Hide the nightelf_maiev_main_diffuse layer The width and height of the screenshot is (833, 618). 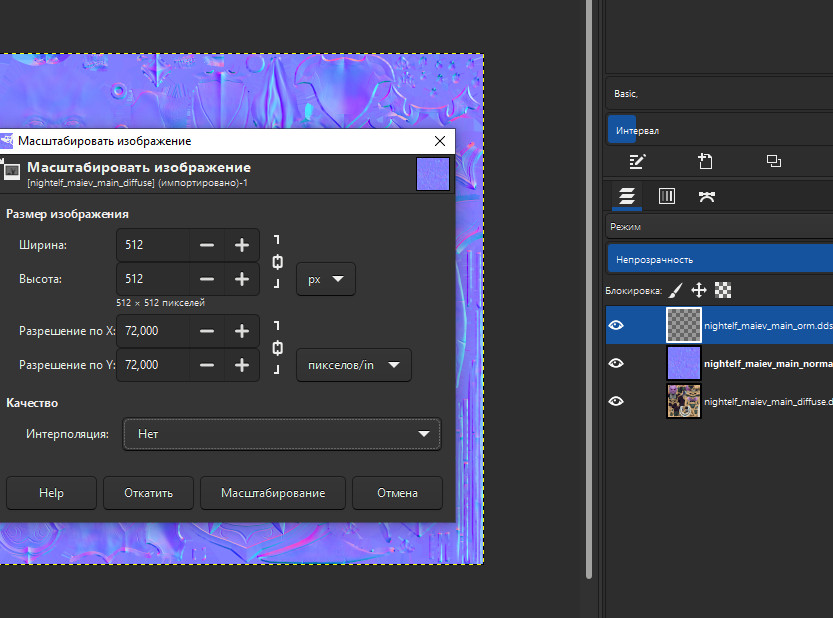[x=616, y=401]
